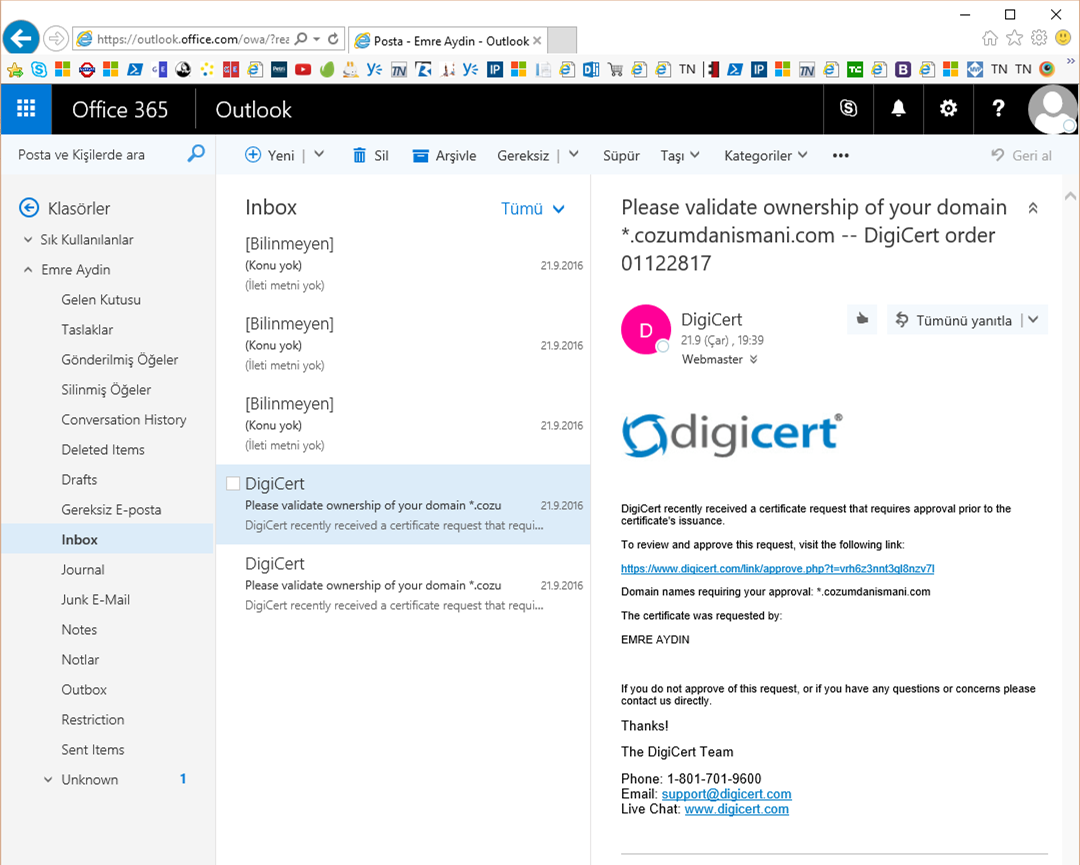Click the Geri al undo button
1080x865 pixels.
pyautogui.click(x=1021, y=156)
